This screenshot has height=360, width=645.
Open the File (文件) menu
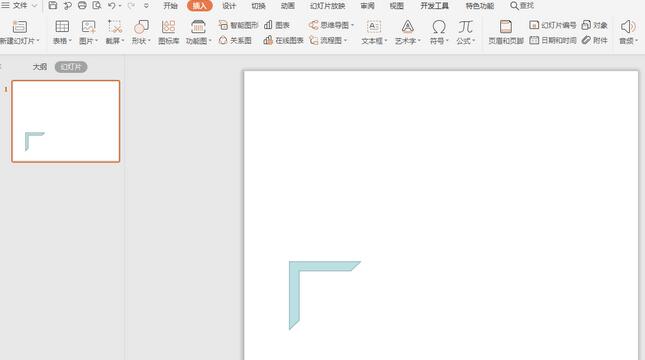click(x=19, y=6)
